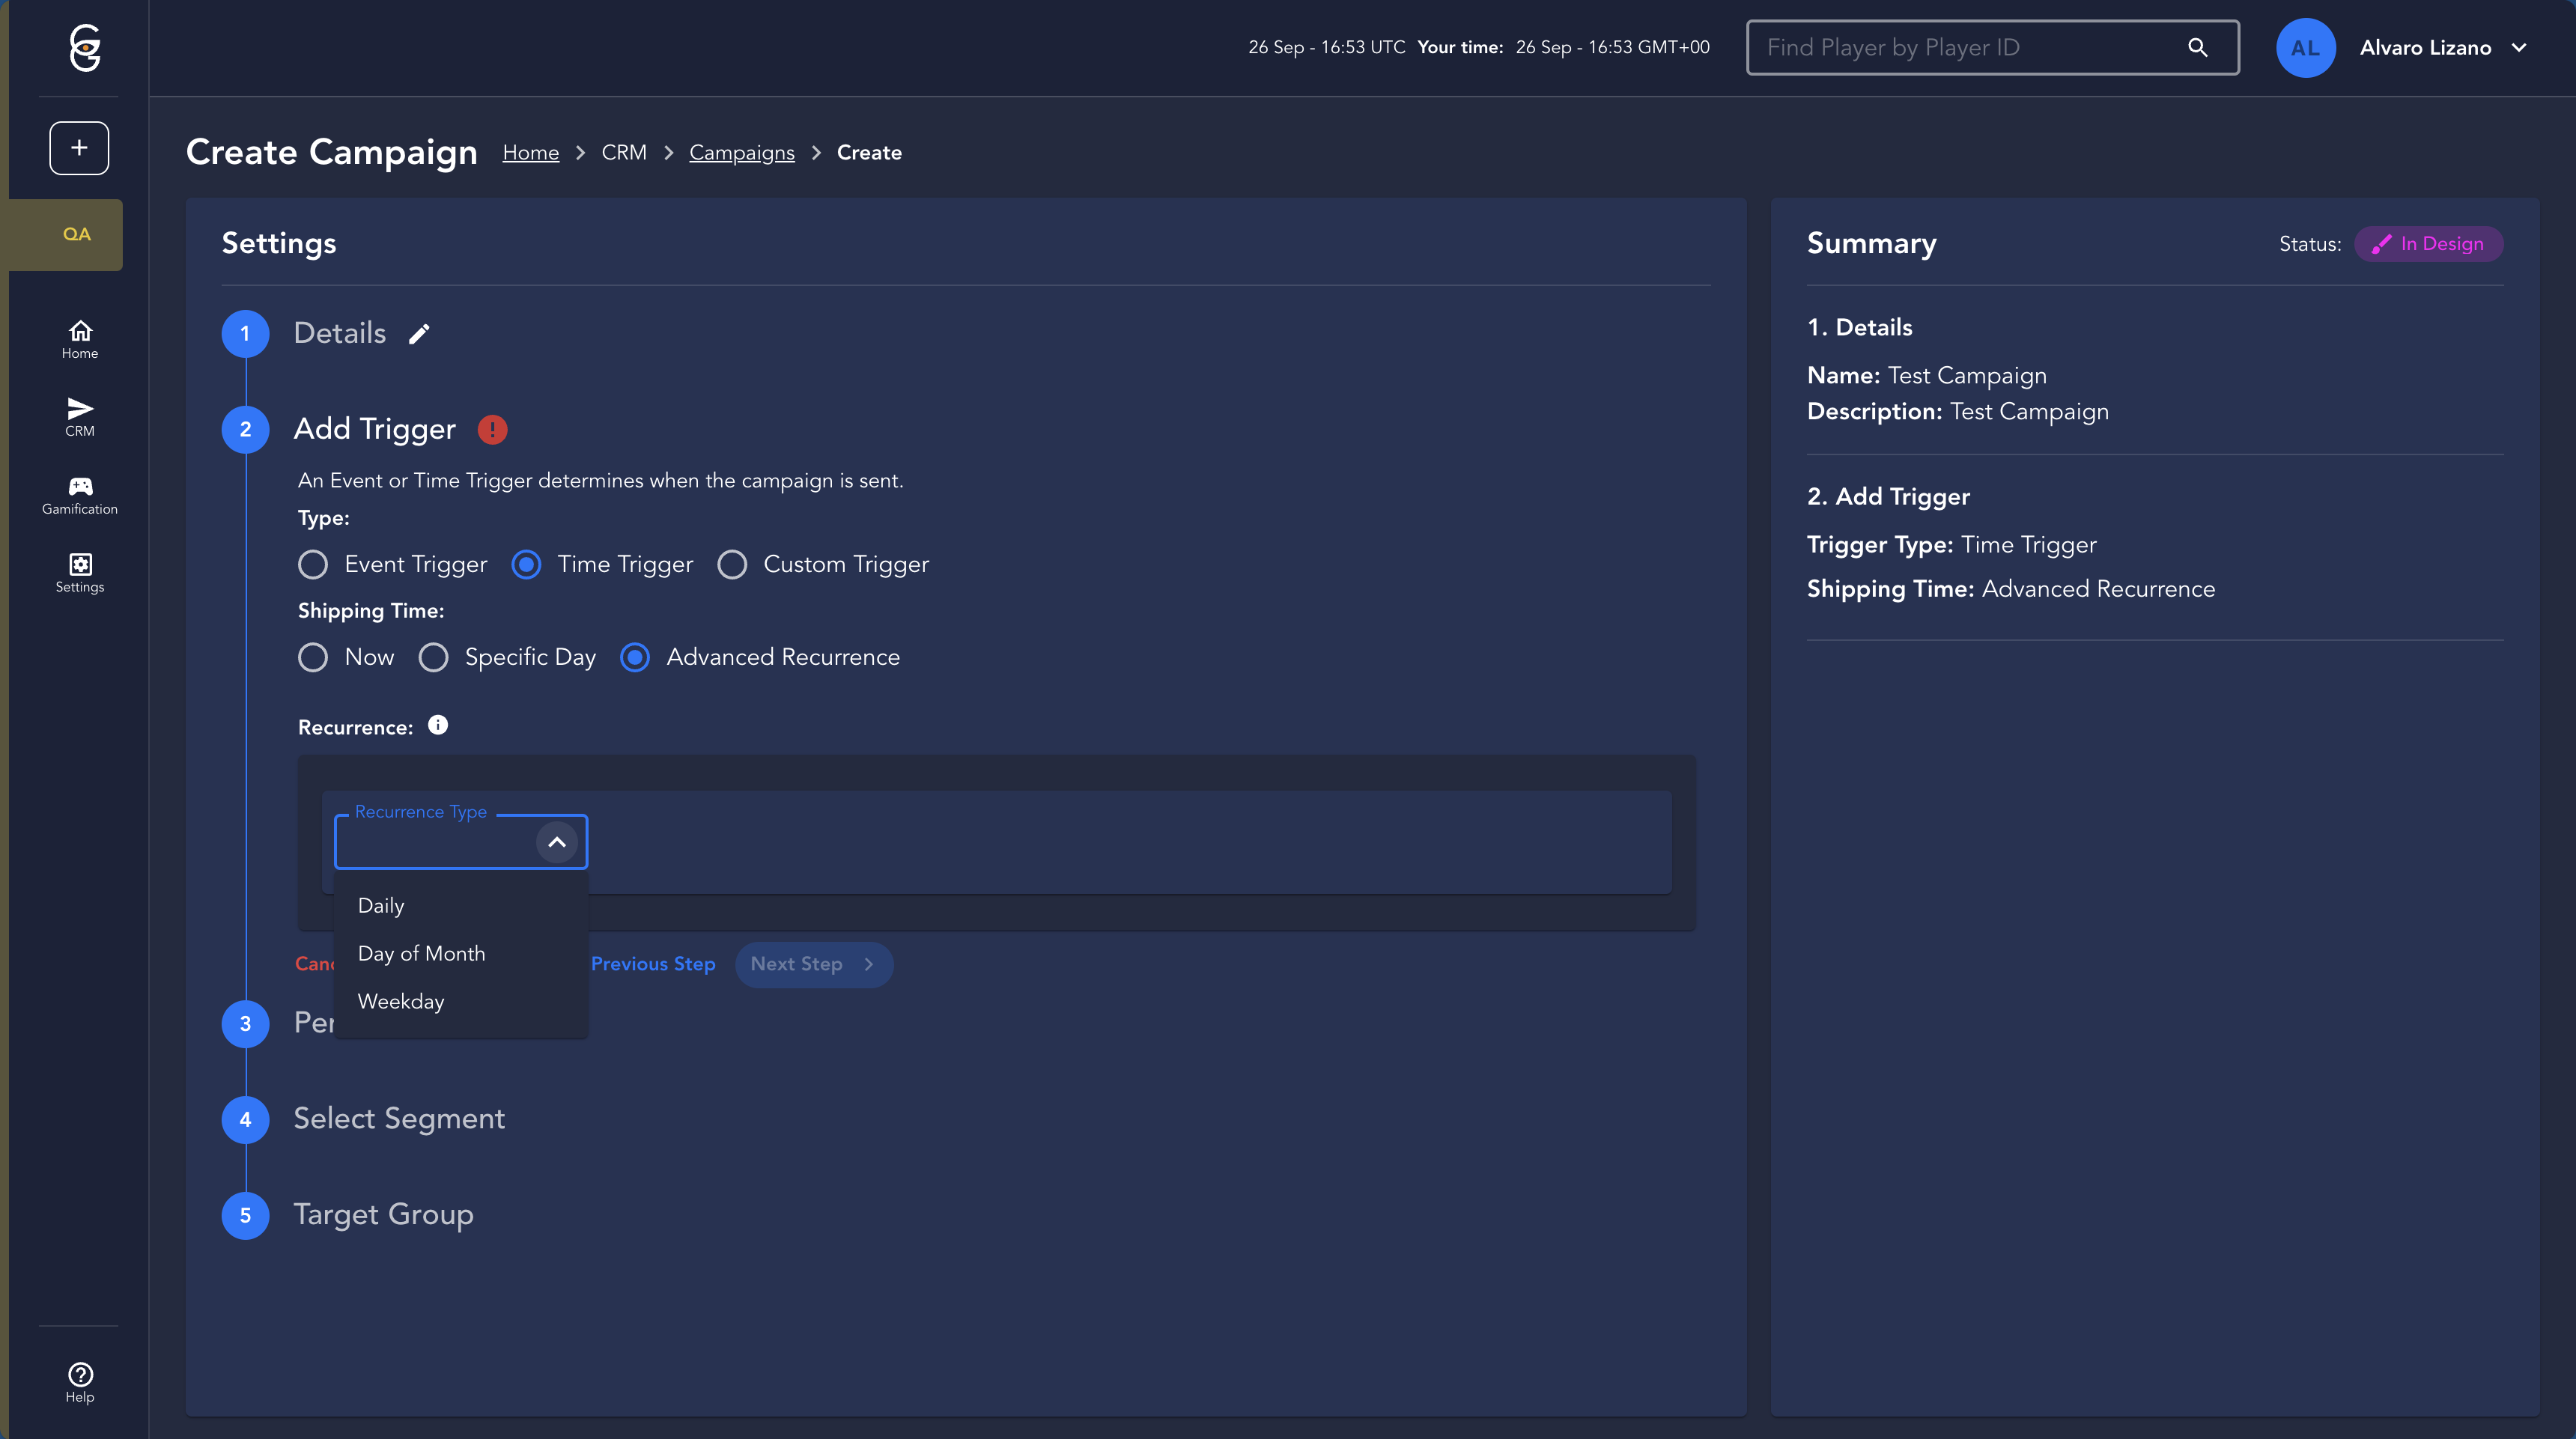Click the Recurrence info icon

tap(438, 726)
